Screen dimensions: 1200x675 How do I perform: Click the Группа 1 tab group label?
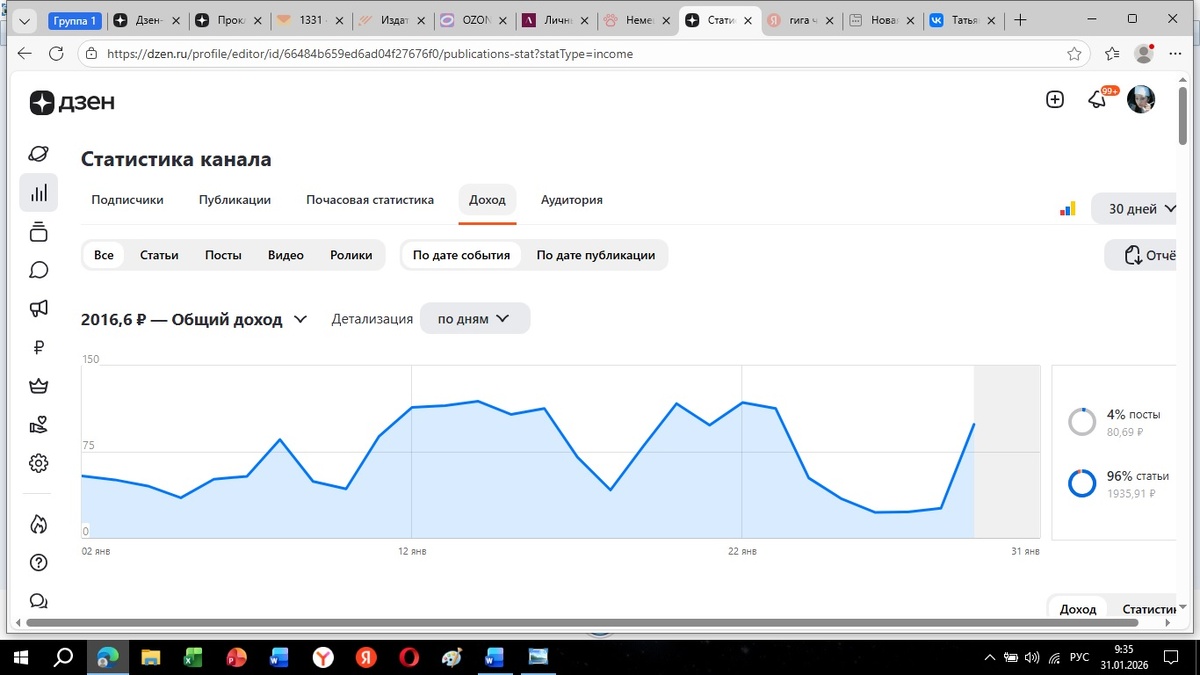point(74,20)
